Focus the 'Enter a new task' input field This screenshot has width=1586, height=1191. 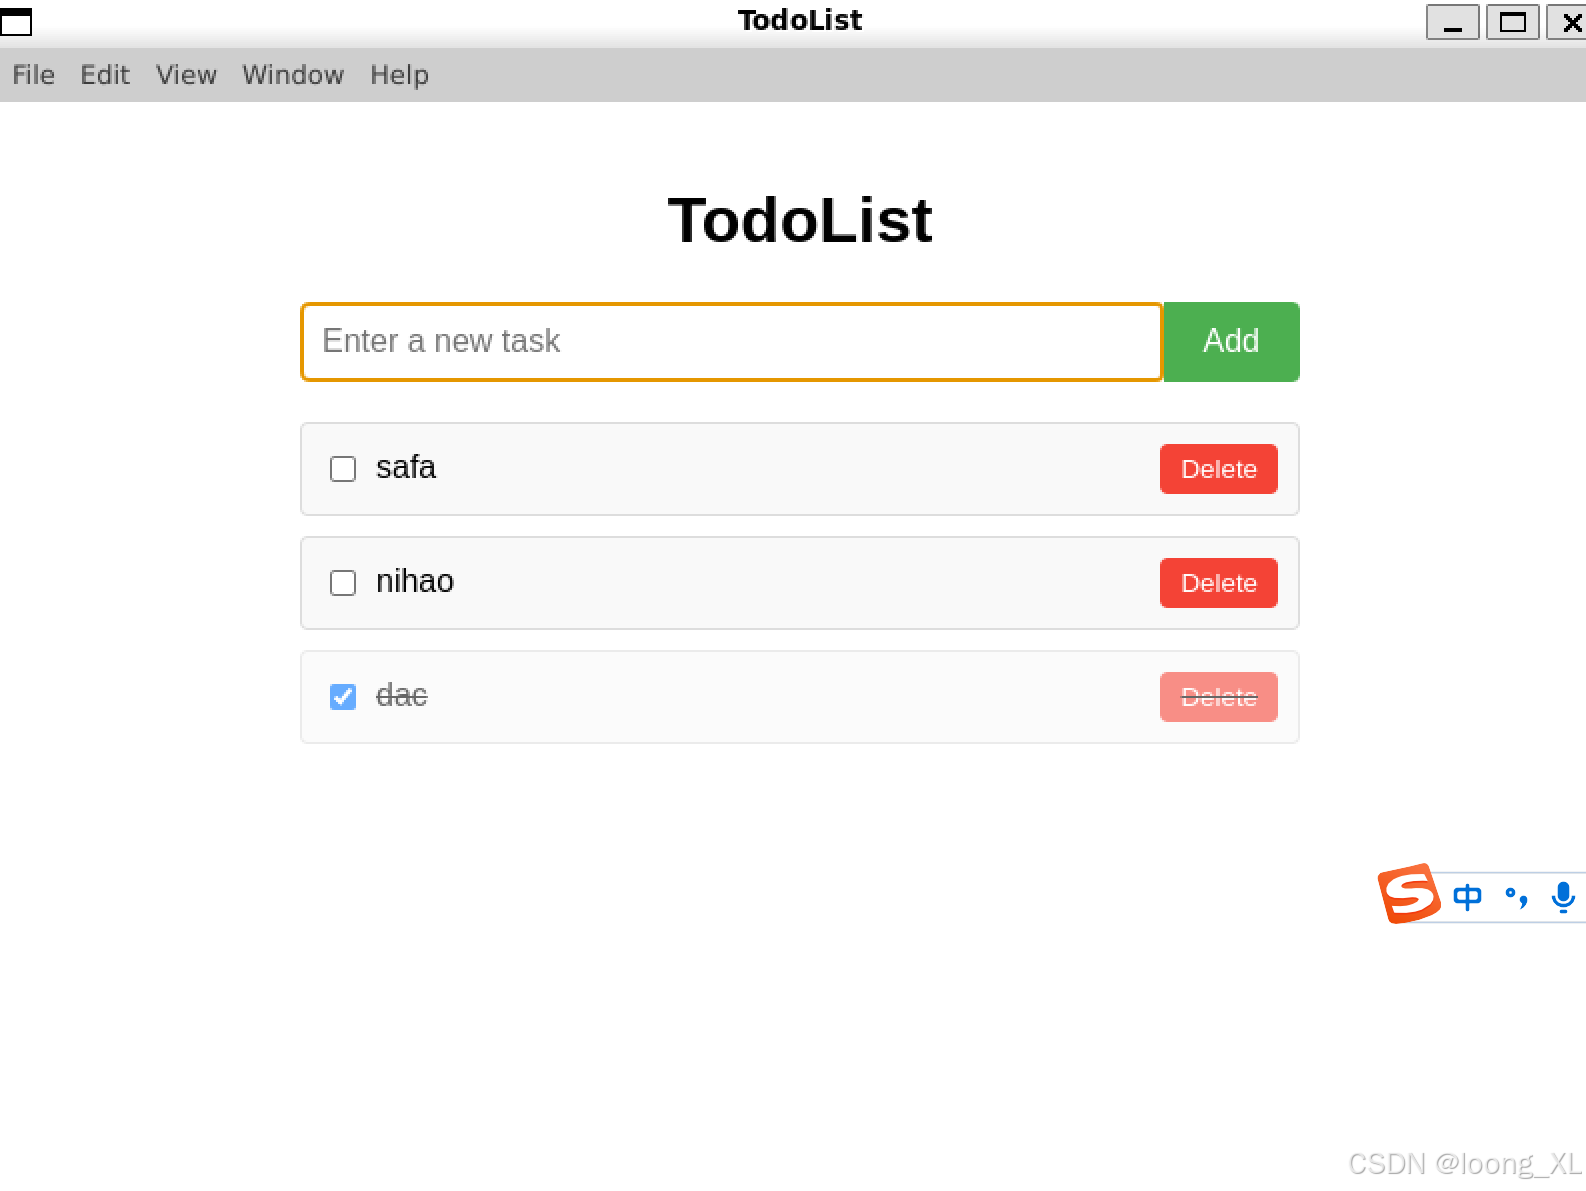pyautogui.click(x=731, y=342)
